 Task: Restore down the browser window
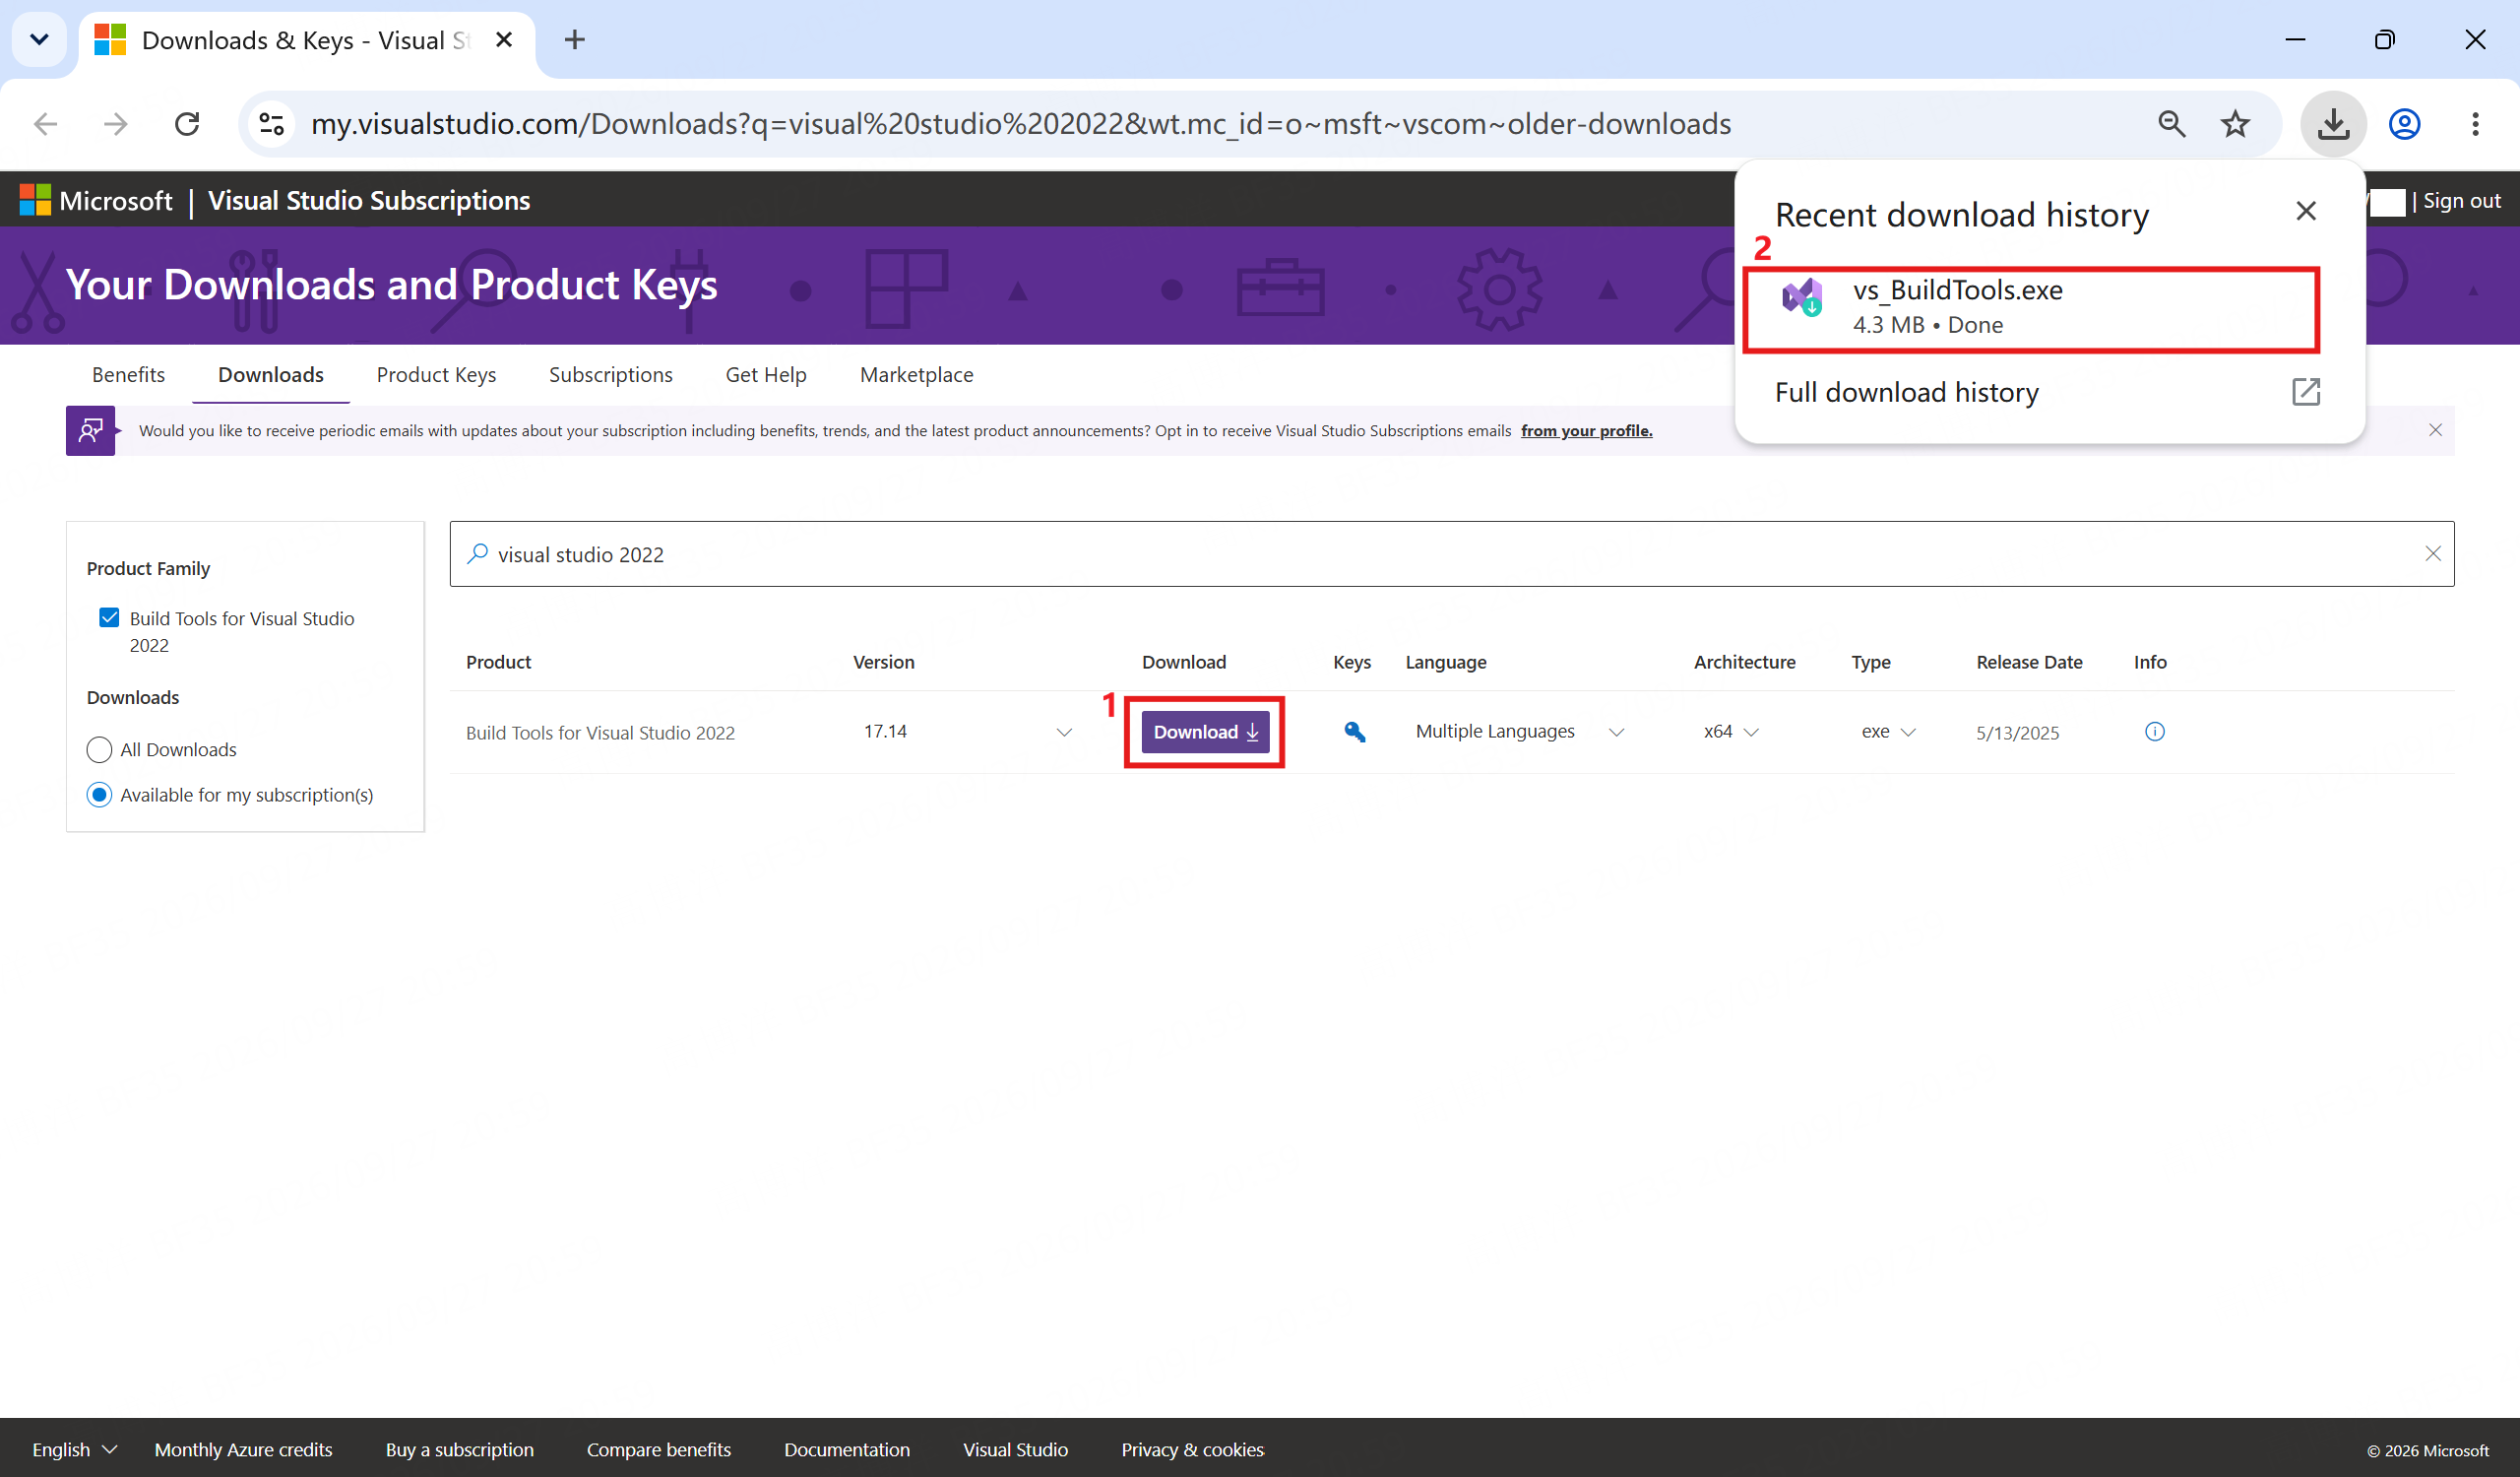point(2384,40)
